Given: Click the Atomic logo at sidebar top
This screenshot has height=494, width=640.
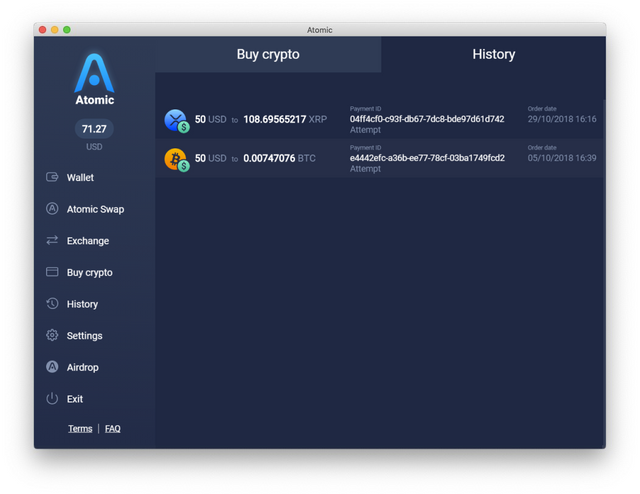Looking at the screenshot, I should click(94, 79).
